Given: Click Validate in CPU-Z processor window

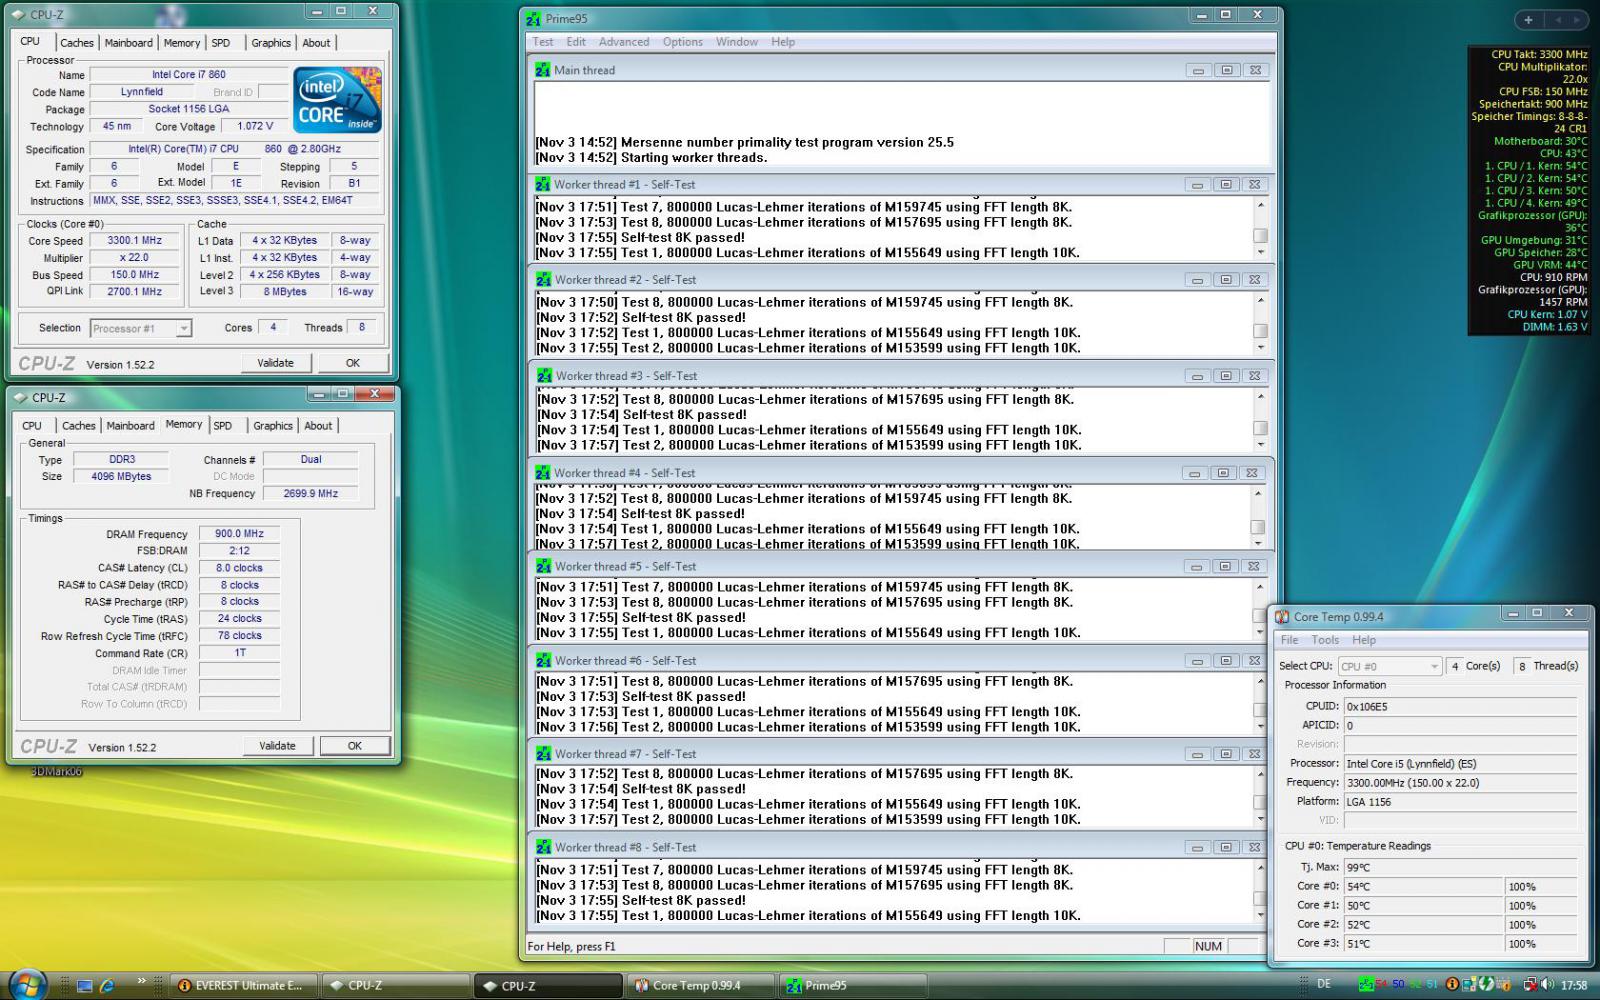Looking at the screenshot, I should 275,363.
